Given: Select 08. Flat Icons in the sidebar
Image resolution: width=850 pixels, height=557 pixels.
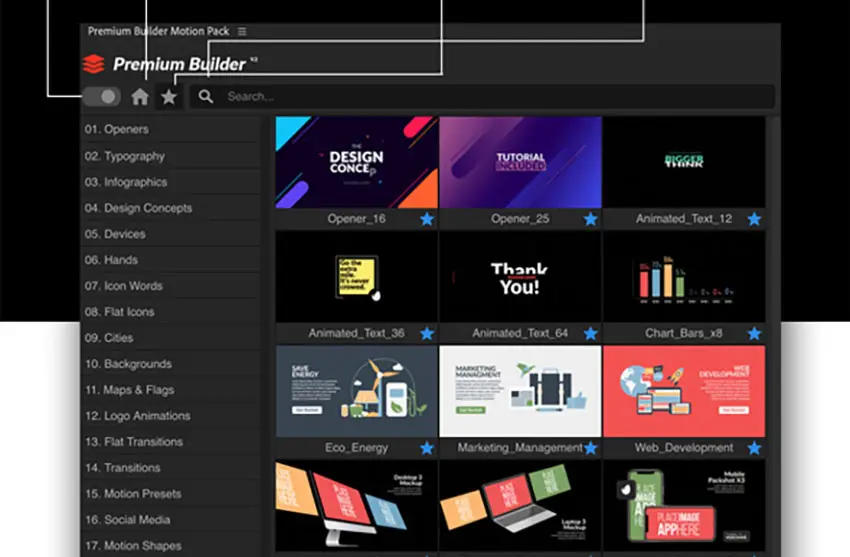Looking at the screenshot, I should (x=170, y=312).
